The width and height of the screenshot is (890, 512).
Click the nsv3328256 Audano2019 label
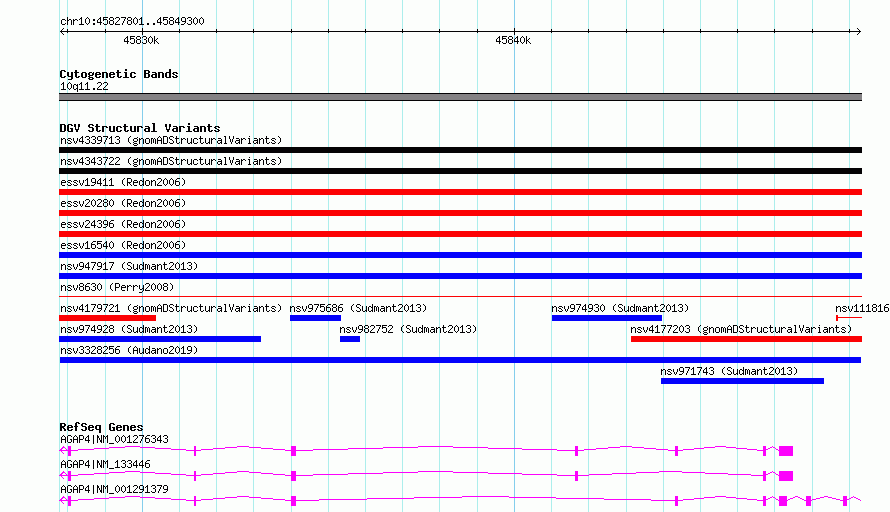(x=129, y=350)
